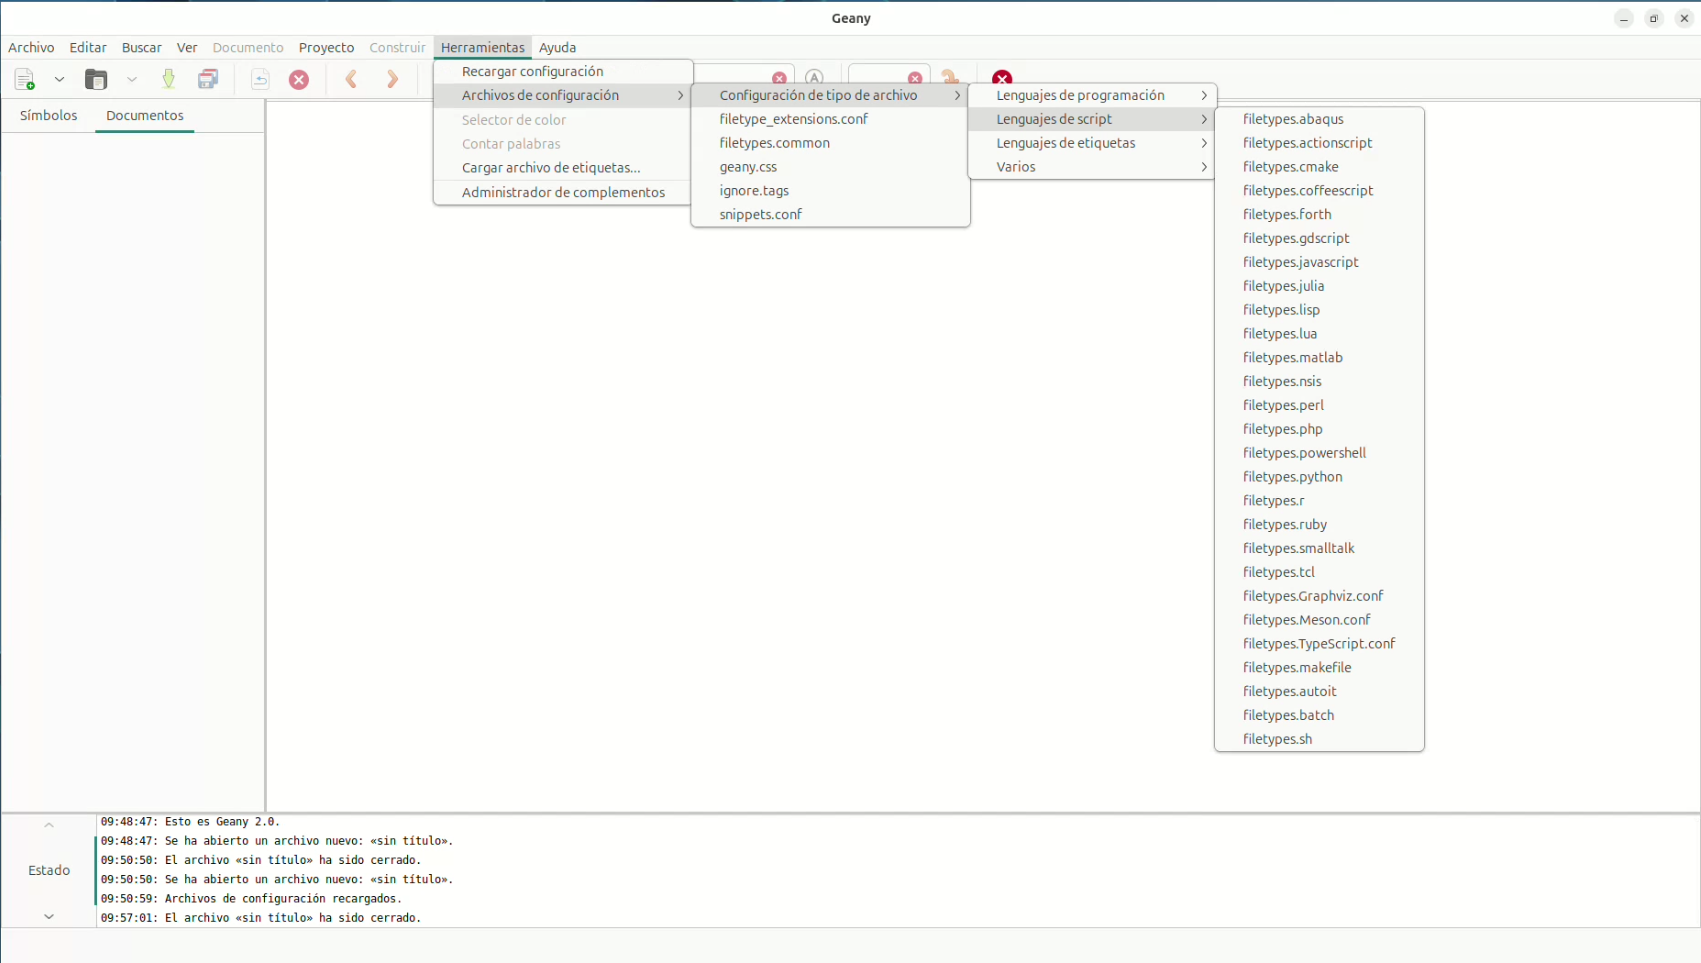Select filetypes.TypeScript.conf

click(x=1319, y=643)
